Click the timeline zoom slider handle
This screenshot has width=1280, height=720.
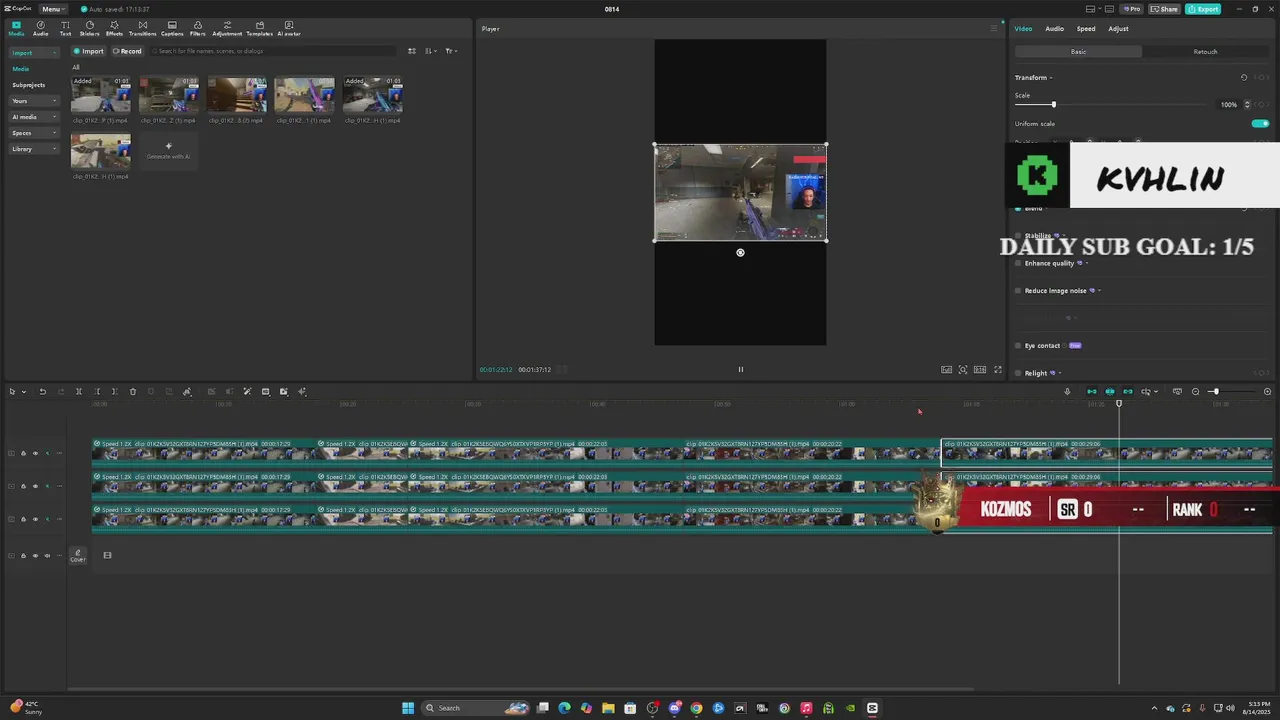coord(1215,392)
